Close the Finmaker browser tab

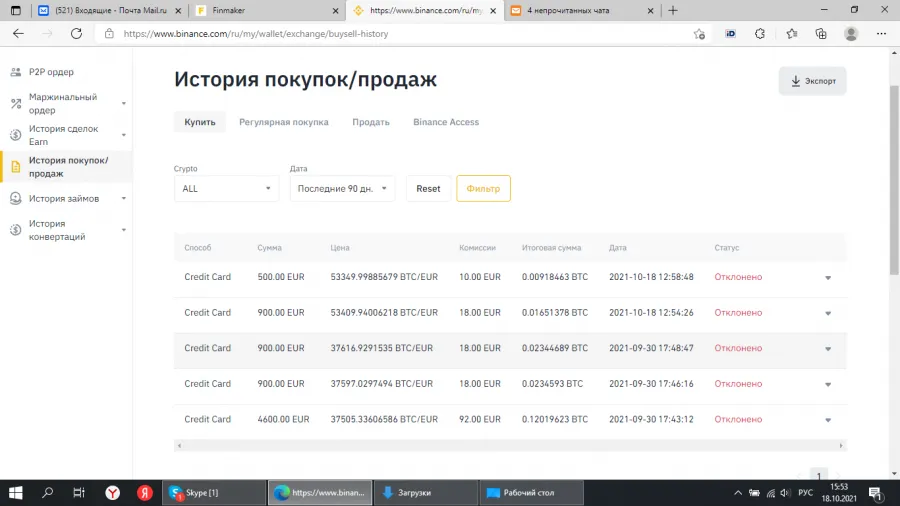335,10
